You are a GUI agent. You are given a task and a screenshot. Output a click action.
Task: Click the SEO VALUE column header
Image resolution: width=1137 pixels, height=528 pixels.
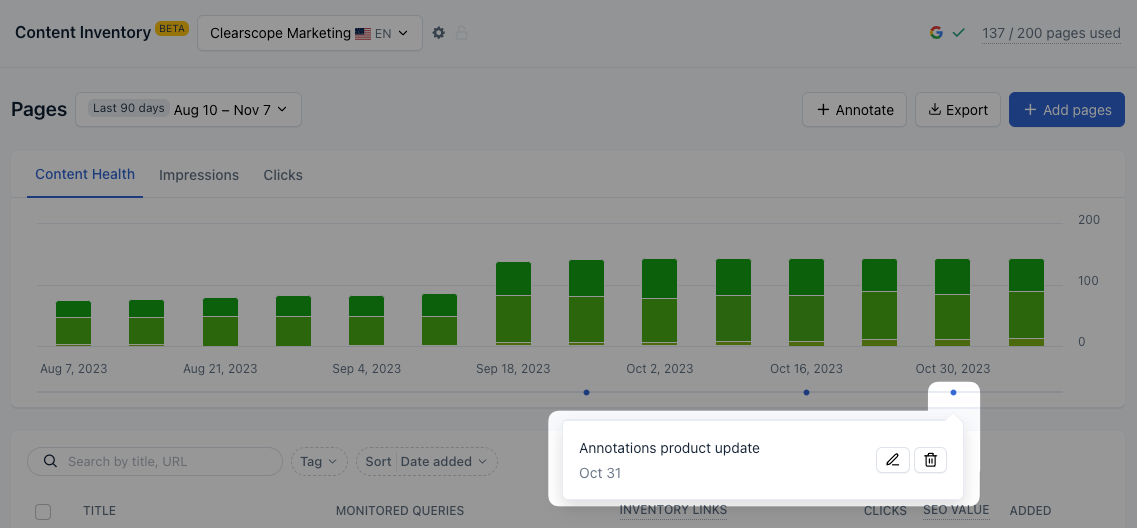(x=956, y=510)
